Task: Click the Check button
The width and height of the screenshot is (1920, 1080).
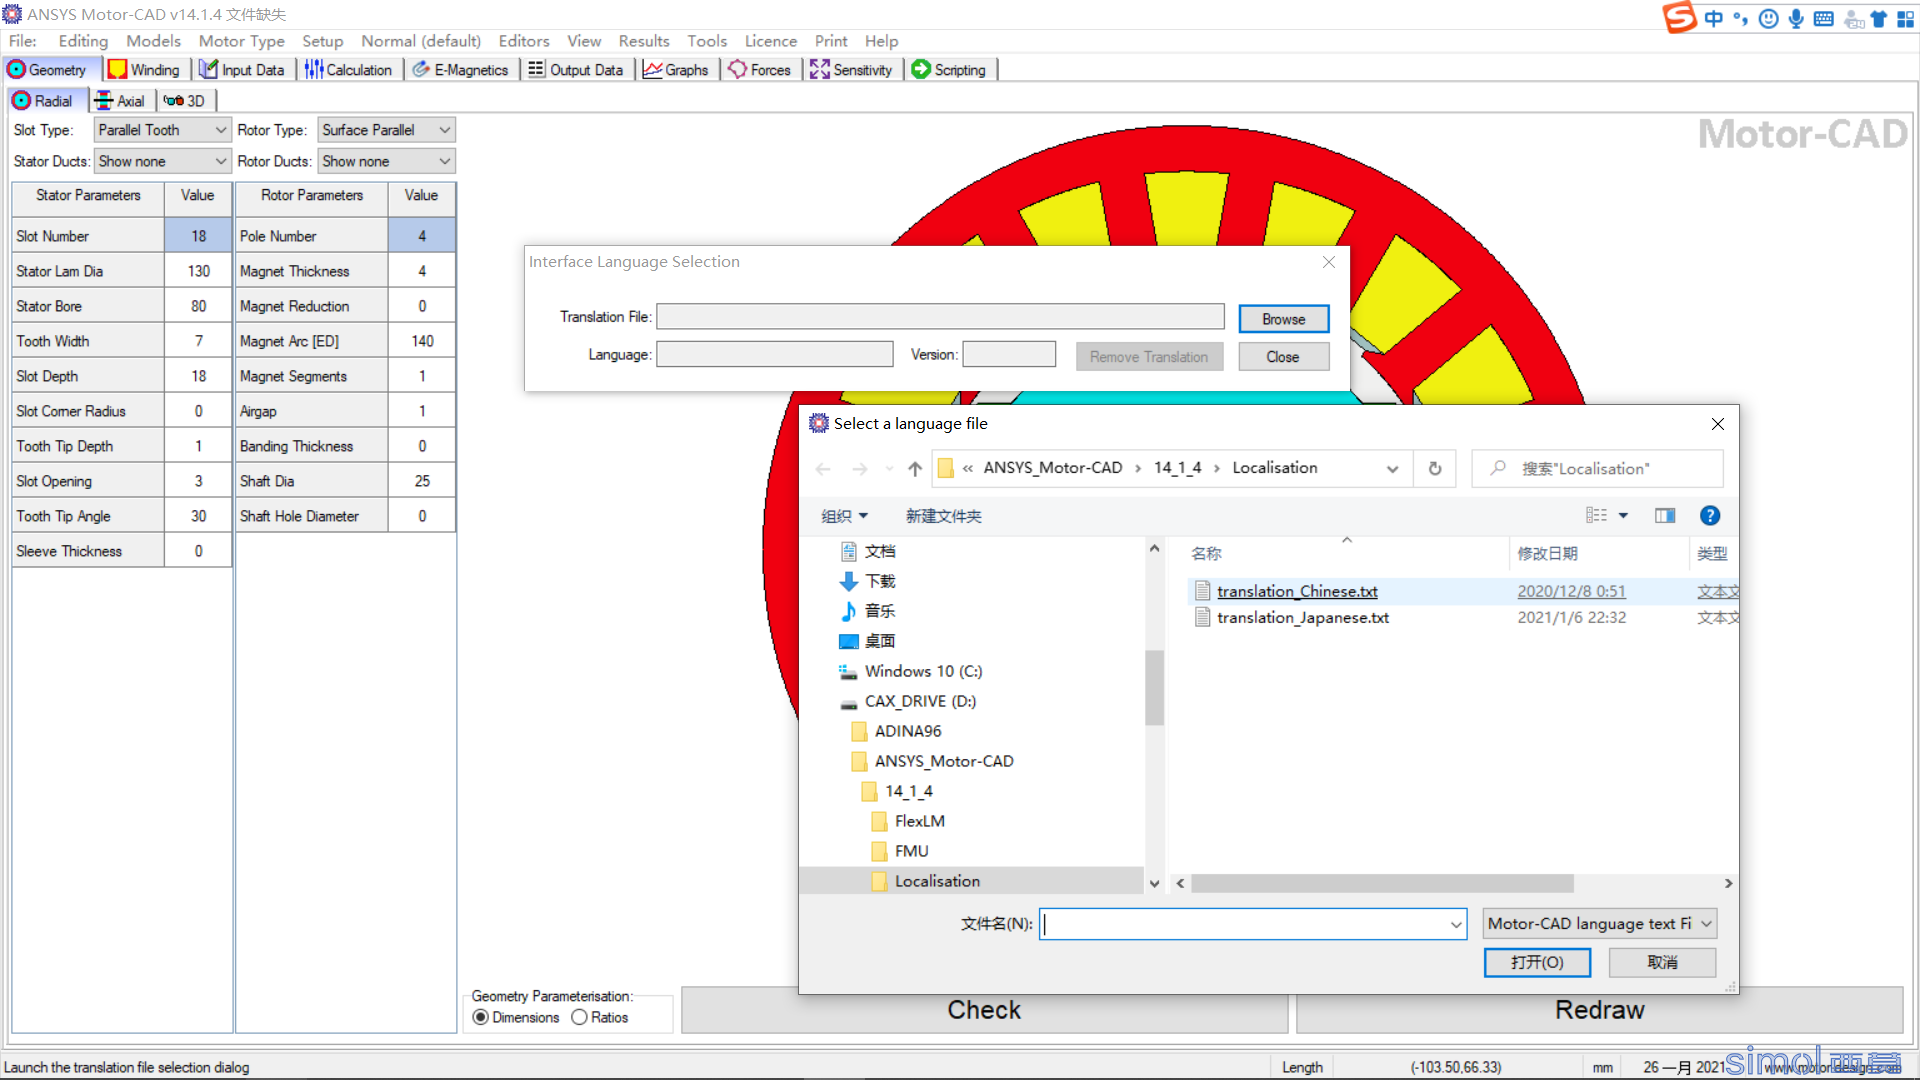Action: [x=984, y=1011]
